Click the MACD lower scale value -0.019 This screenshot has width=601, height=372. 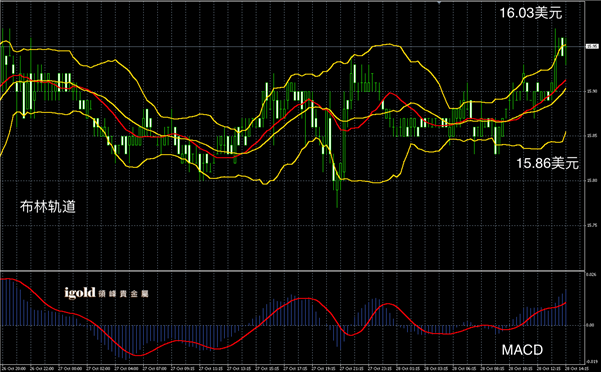pyautogui.click(x=591, y=361)
